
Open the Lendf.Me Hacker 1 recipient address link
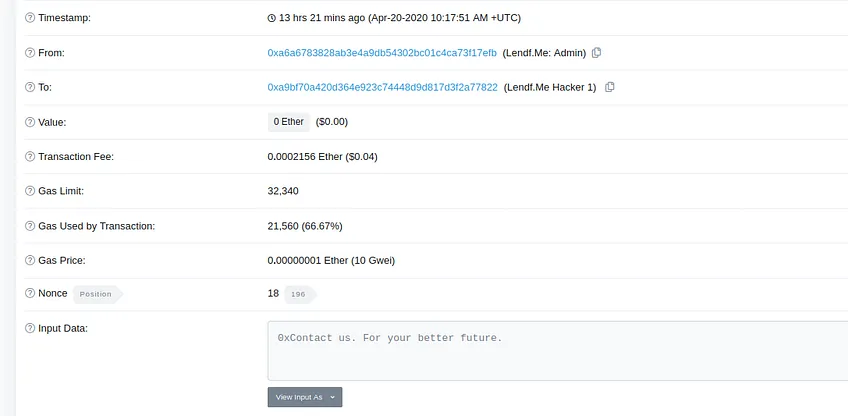[x=382, y=87]
